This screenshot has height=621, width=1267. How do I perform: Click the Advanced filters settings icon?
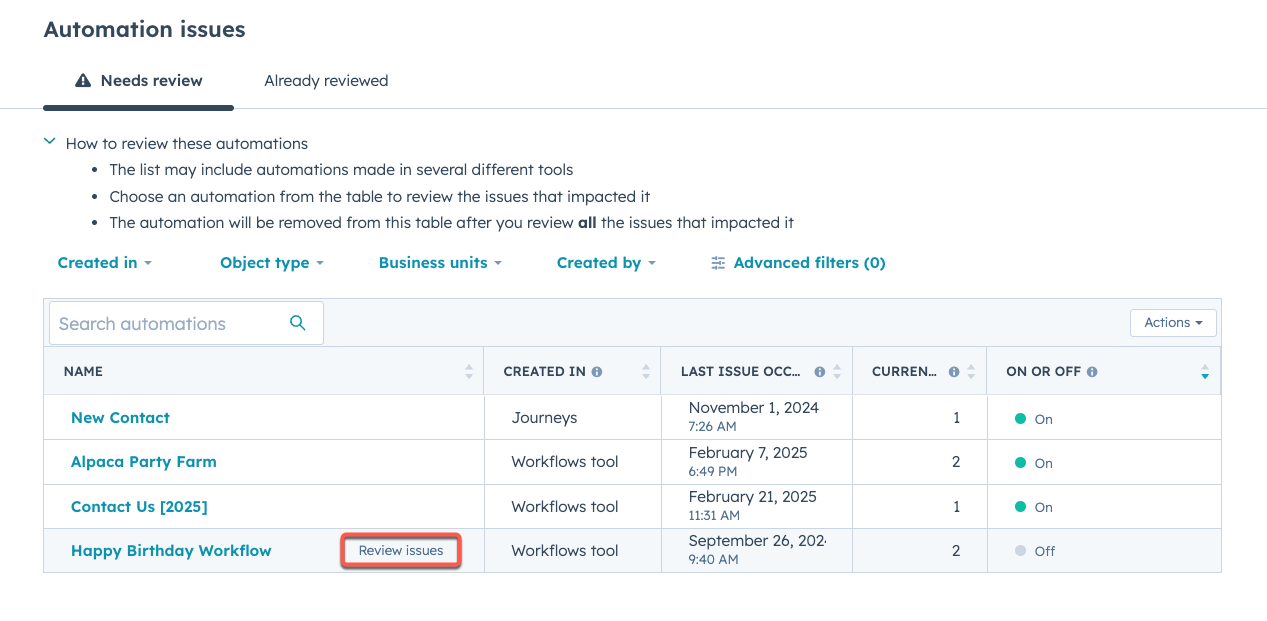pyautogui.click(x=717, y=262)
